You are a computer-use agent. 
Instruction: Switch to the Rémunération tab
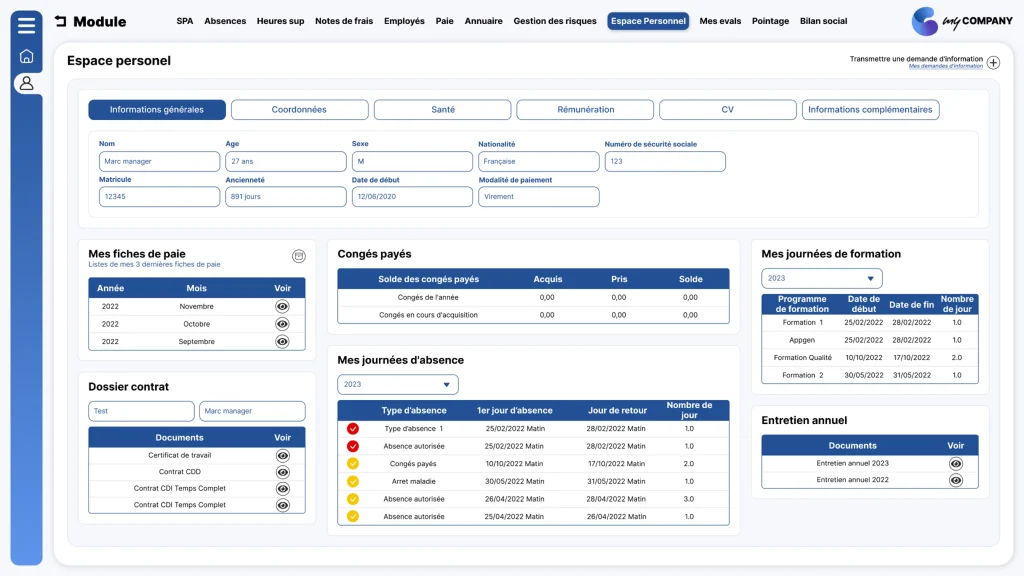coord(585,110)
